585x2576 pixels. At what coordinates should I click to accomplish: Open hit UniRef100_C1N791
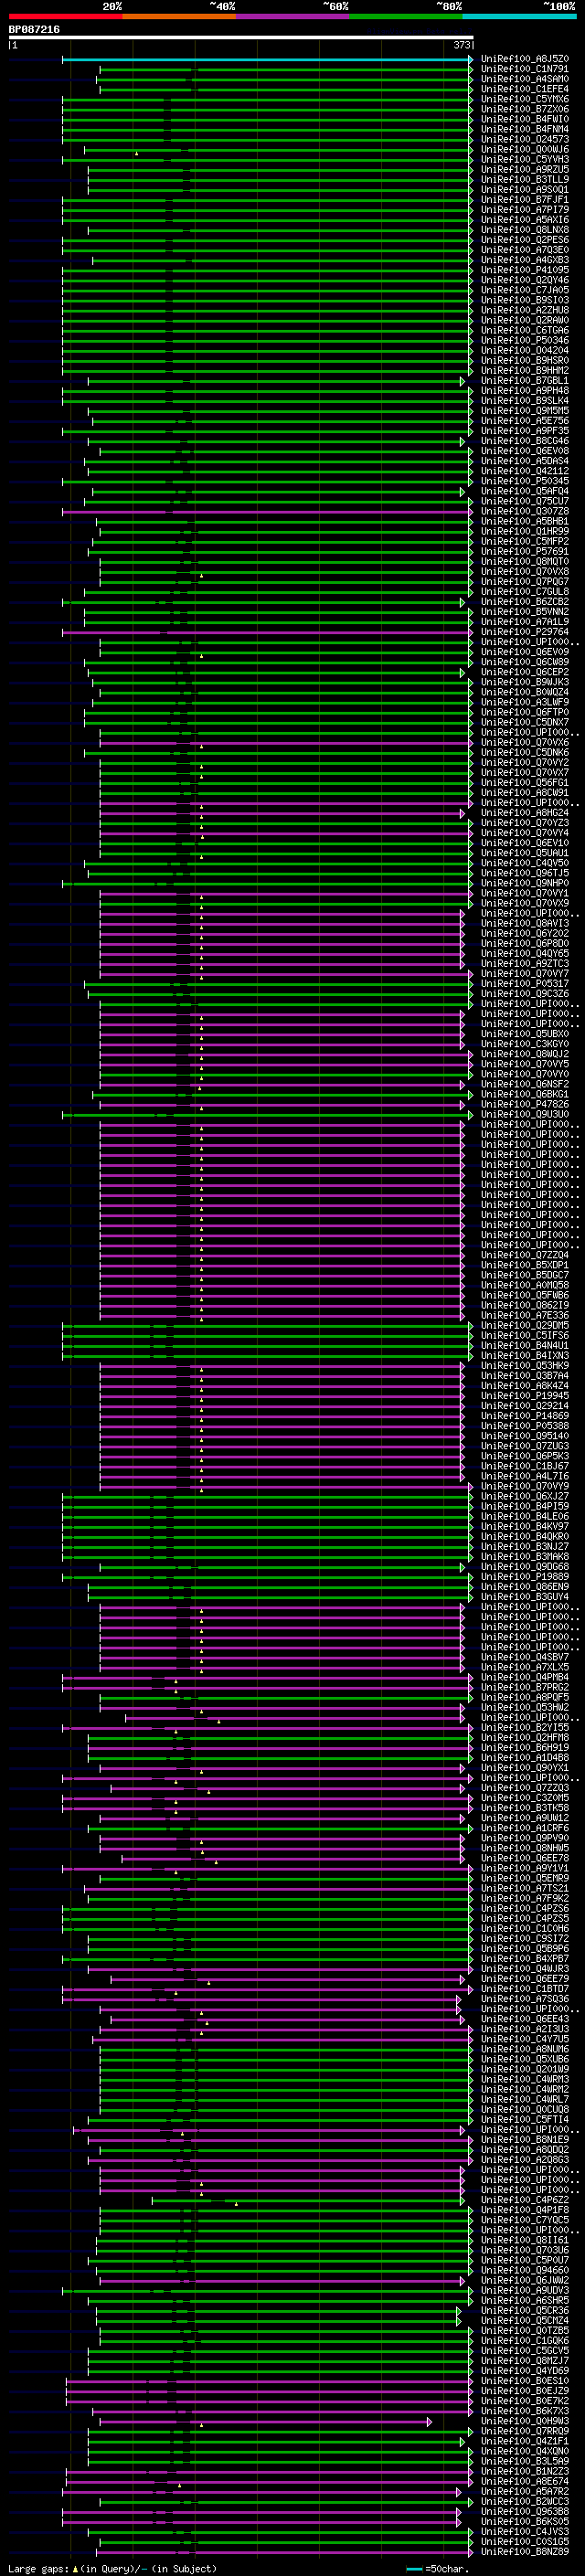pos(525,69)
